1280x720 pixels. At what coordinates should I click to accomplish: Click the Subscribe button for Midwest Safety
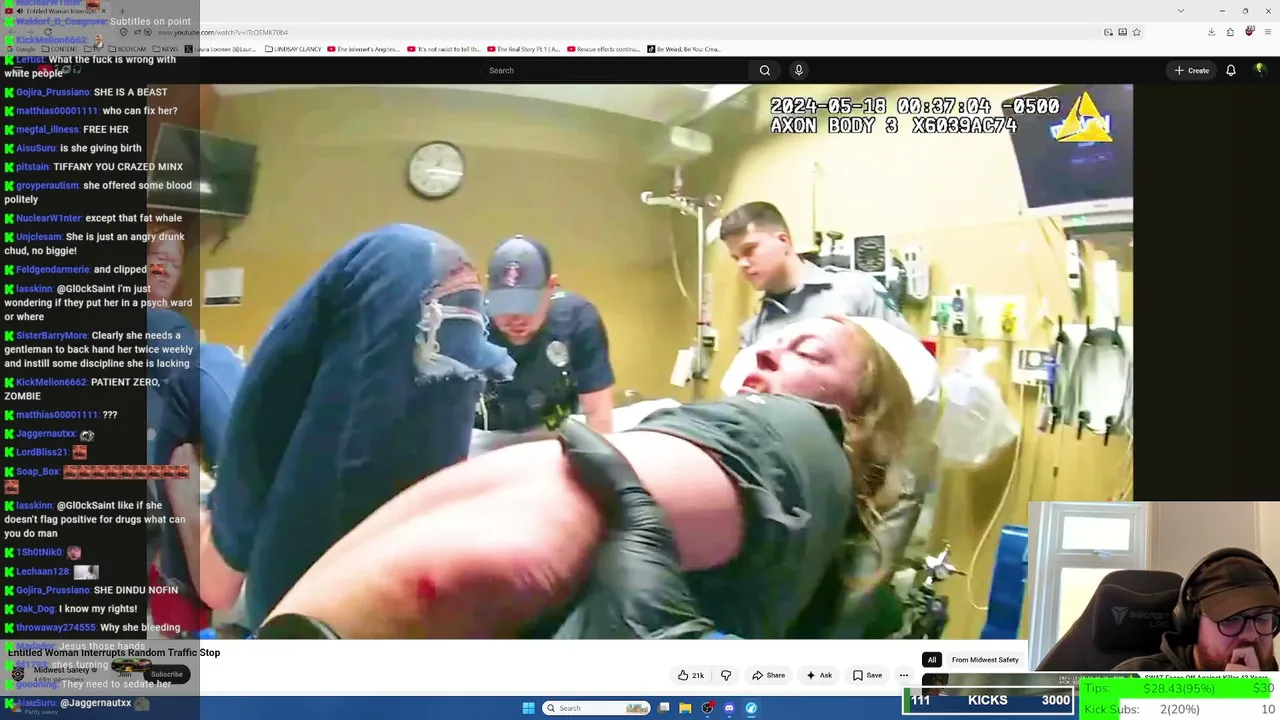pos(167,674)
